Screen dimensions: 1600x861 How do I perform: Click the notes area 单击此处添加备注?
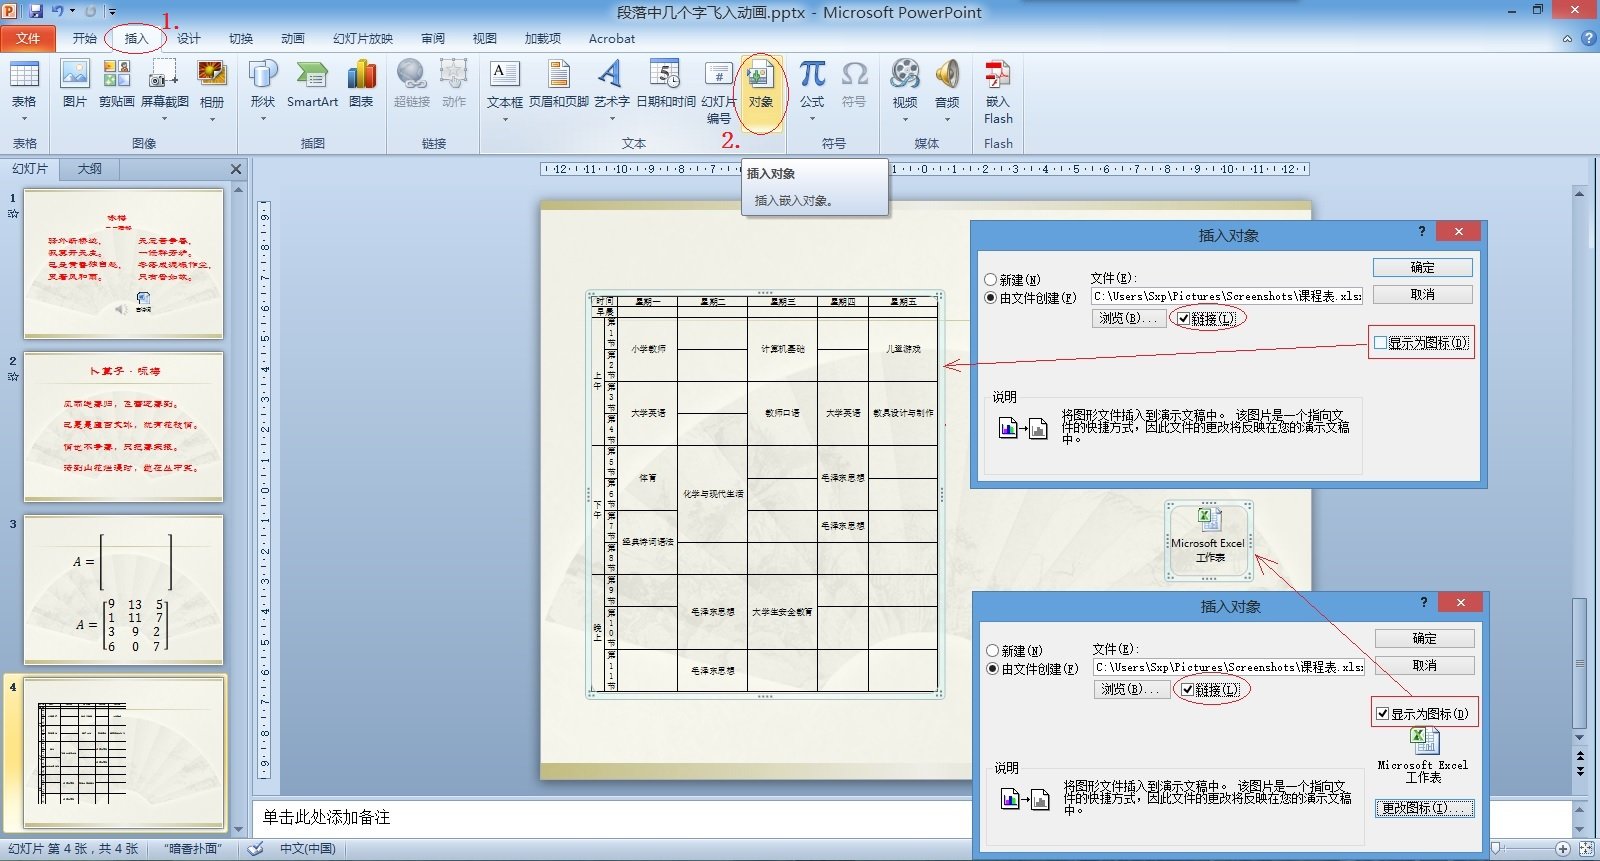click(x=326, y=817)
